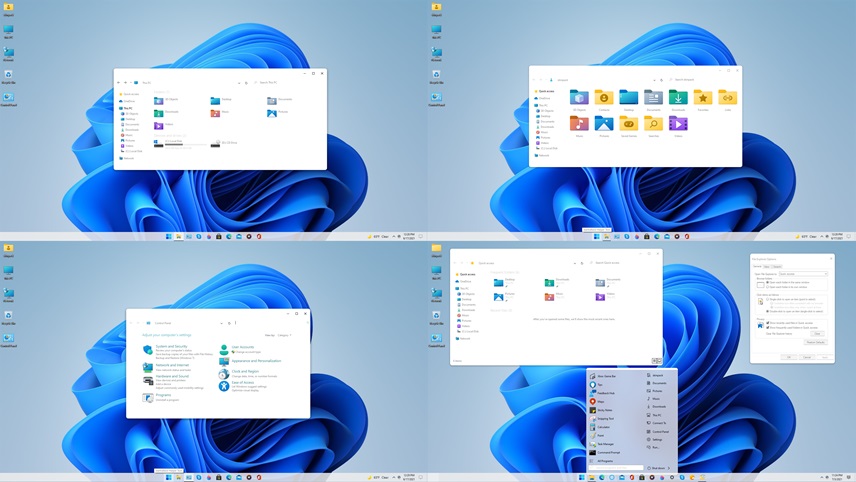Expand the arrow next to Shut down
This screenshot has height=482, width=856.
point(669,468)
